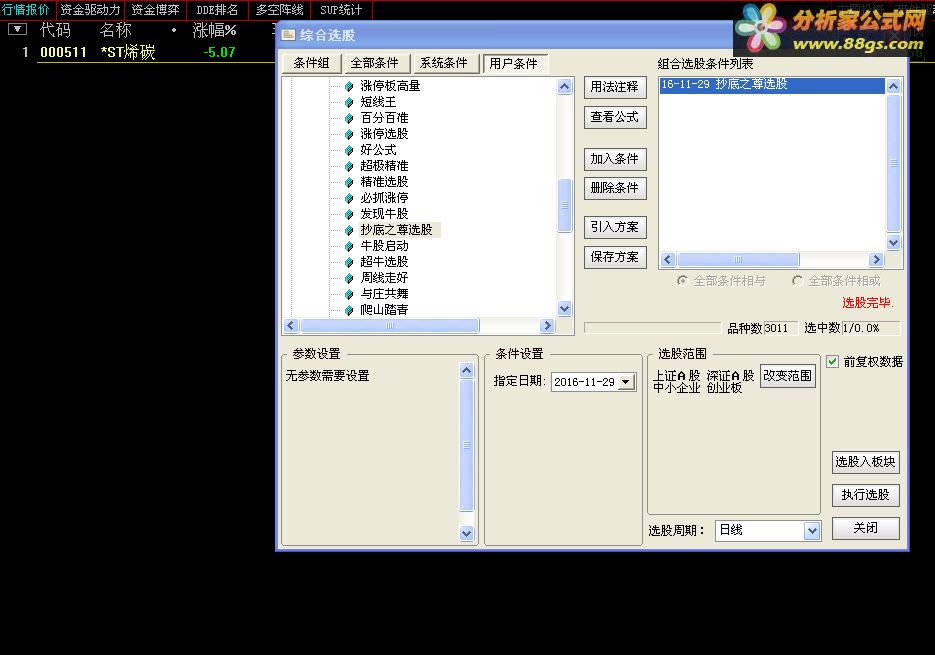This screenshot has width=935, height=655.
Task: Click the formula tree horizontal scrollbar thumb
Action: point(390,326)
